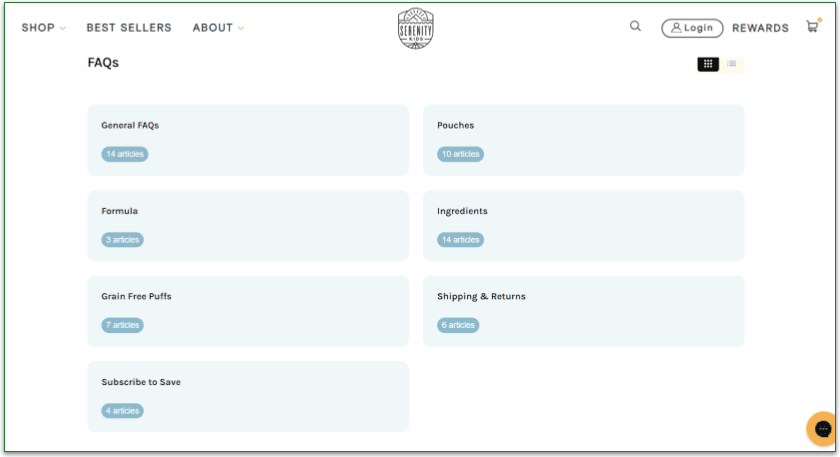Viewport: 840px width, 457px height.
Task: Switch to grid view layout
Action: pos(708,64)
